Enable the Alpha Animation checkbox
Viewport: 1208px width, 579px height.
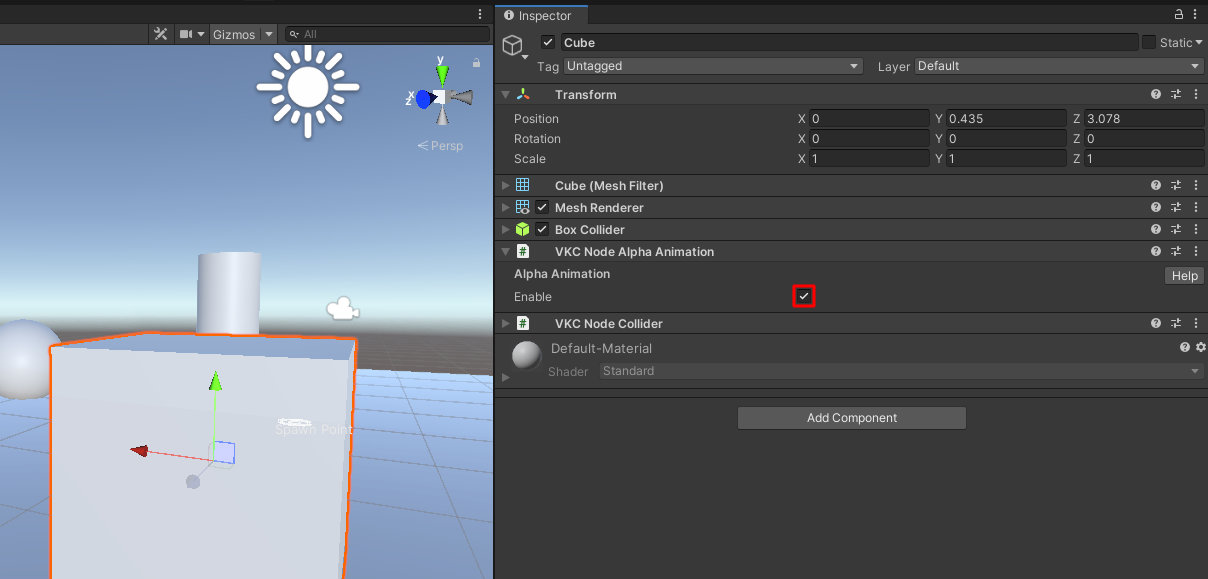(804, 296)
